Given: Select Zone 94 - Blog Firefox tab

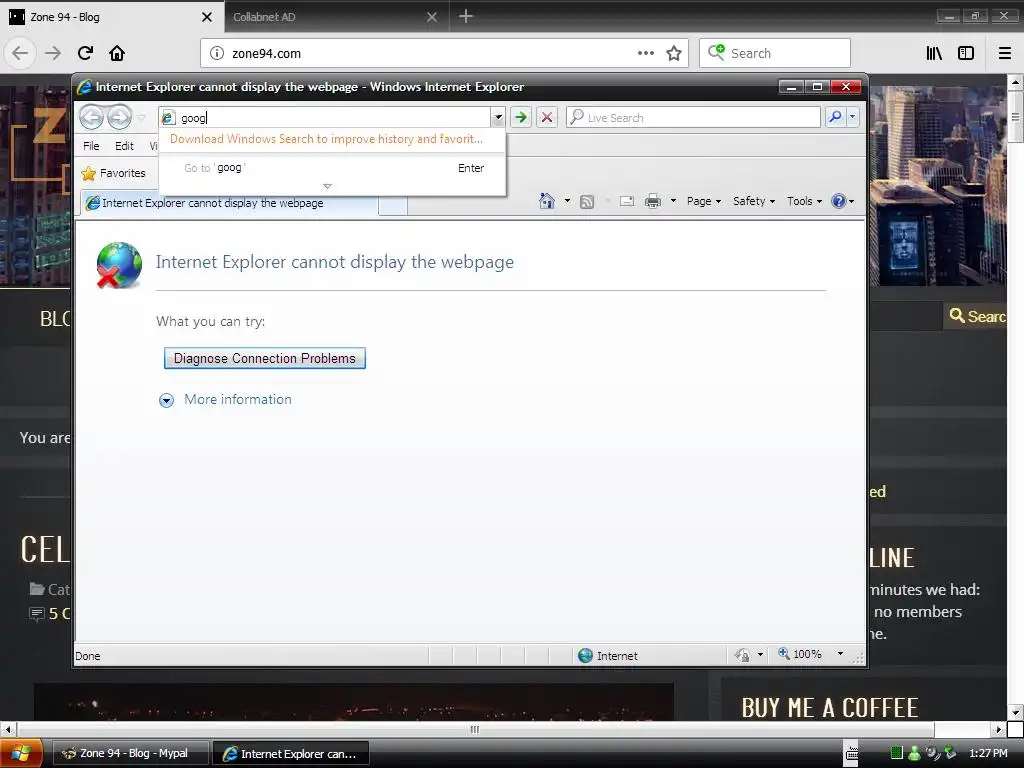Looking at the screenshot, I should click(111, 17).
